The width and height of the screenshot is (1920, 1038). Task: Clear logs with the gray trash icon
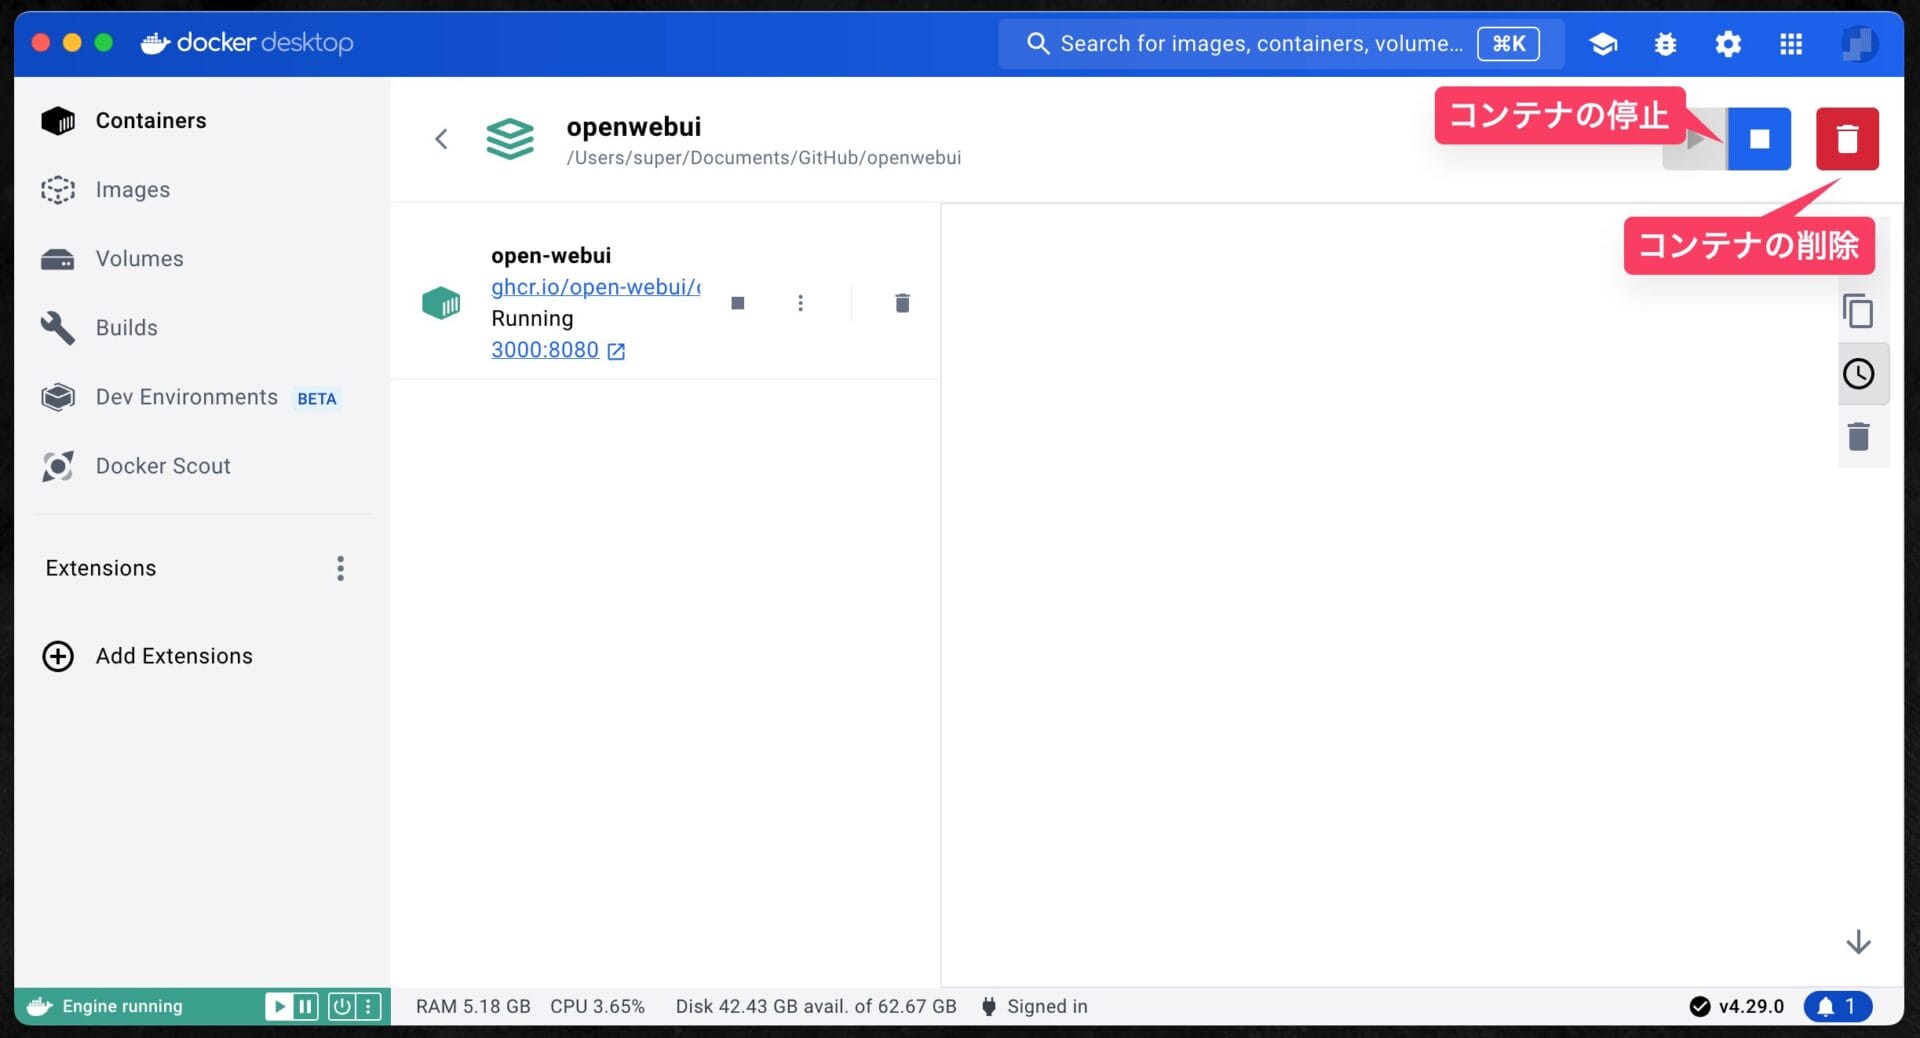[1858, 437]
